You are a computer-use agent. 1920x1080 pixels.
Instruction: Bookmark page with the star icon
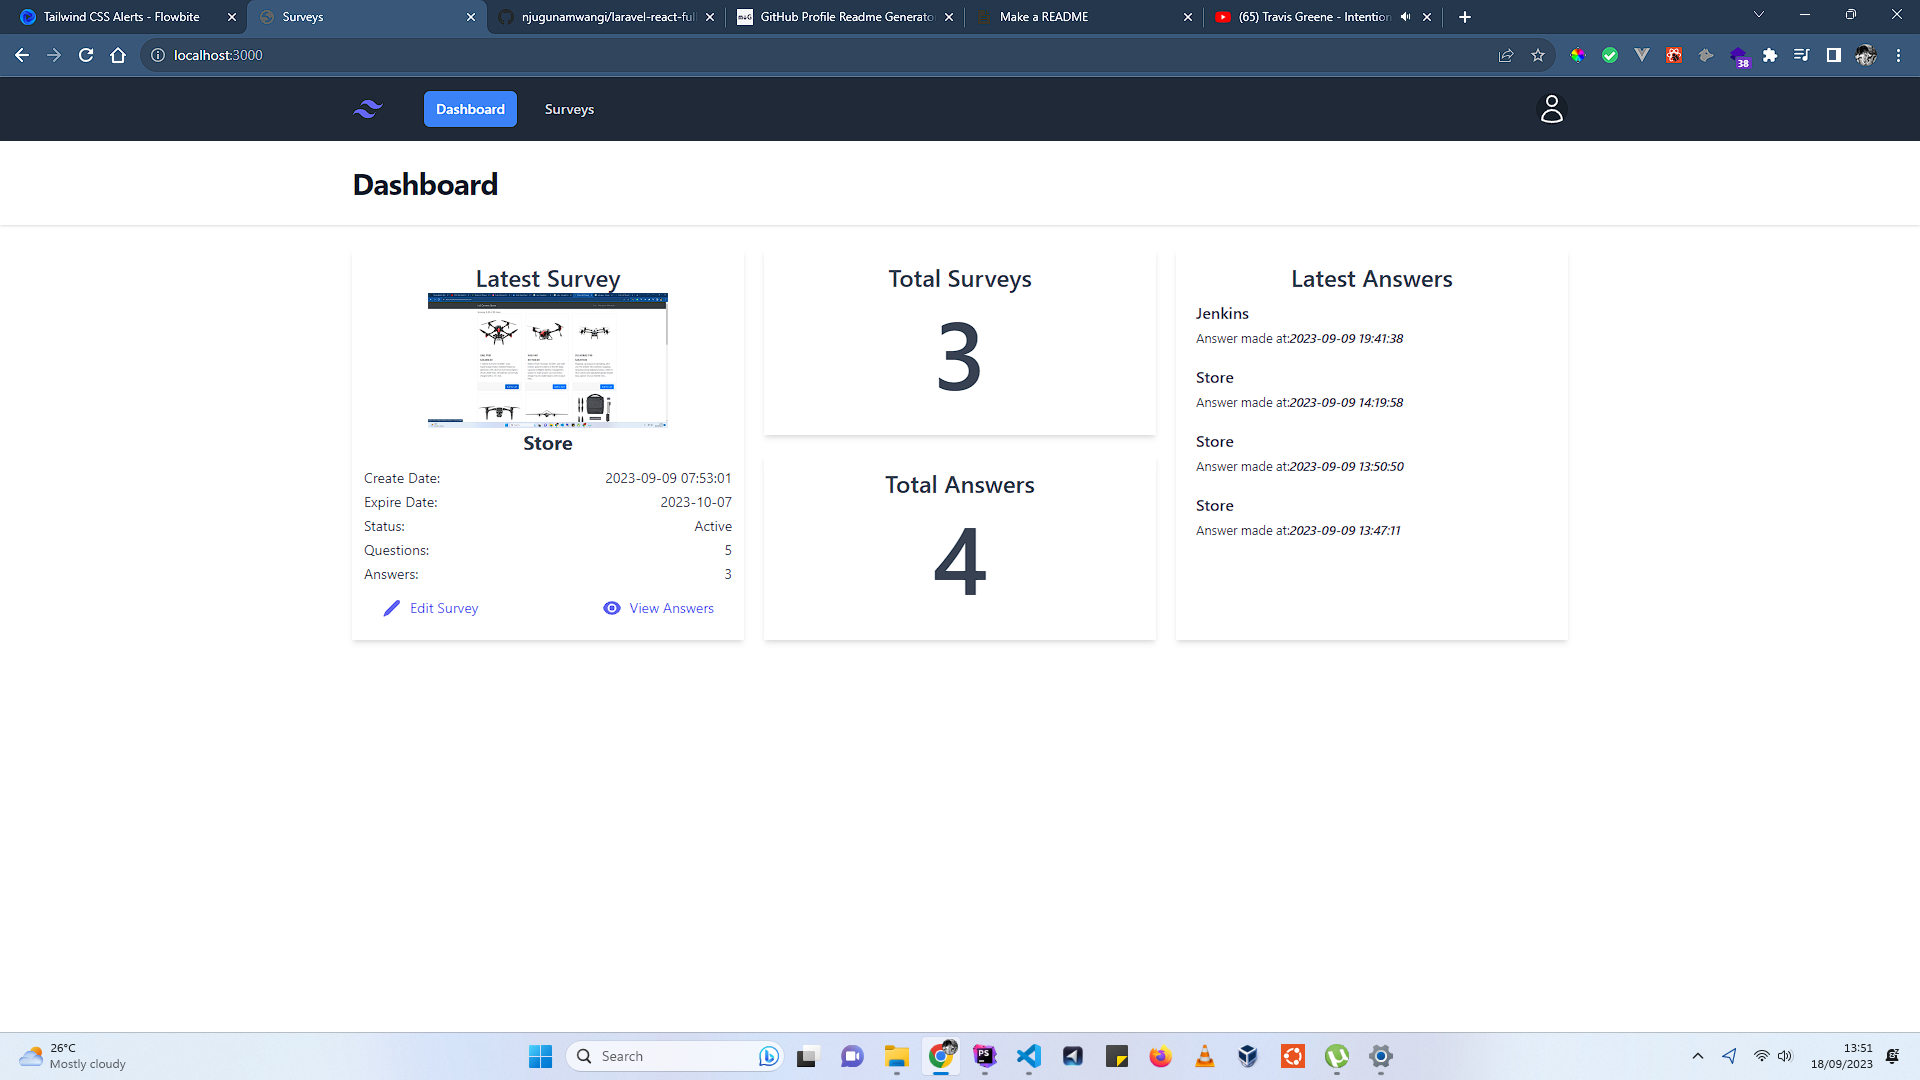pyautogui.click(x=1538, y=55)
